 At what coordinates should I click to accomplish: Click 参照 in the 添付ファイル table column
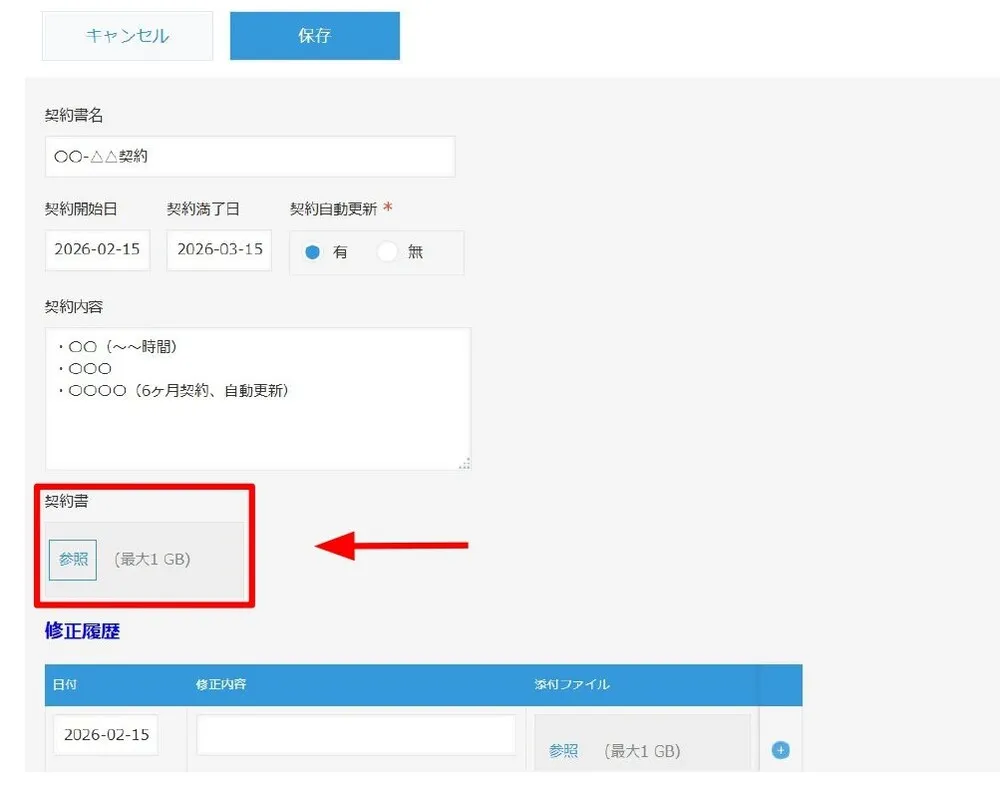[564, 748]
